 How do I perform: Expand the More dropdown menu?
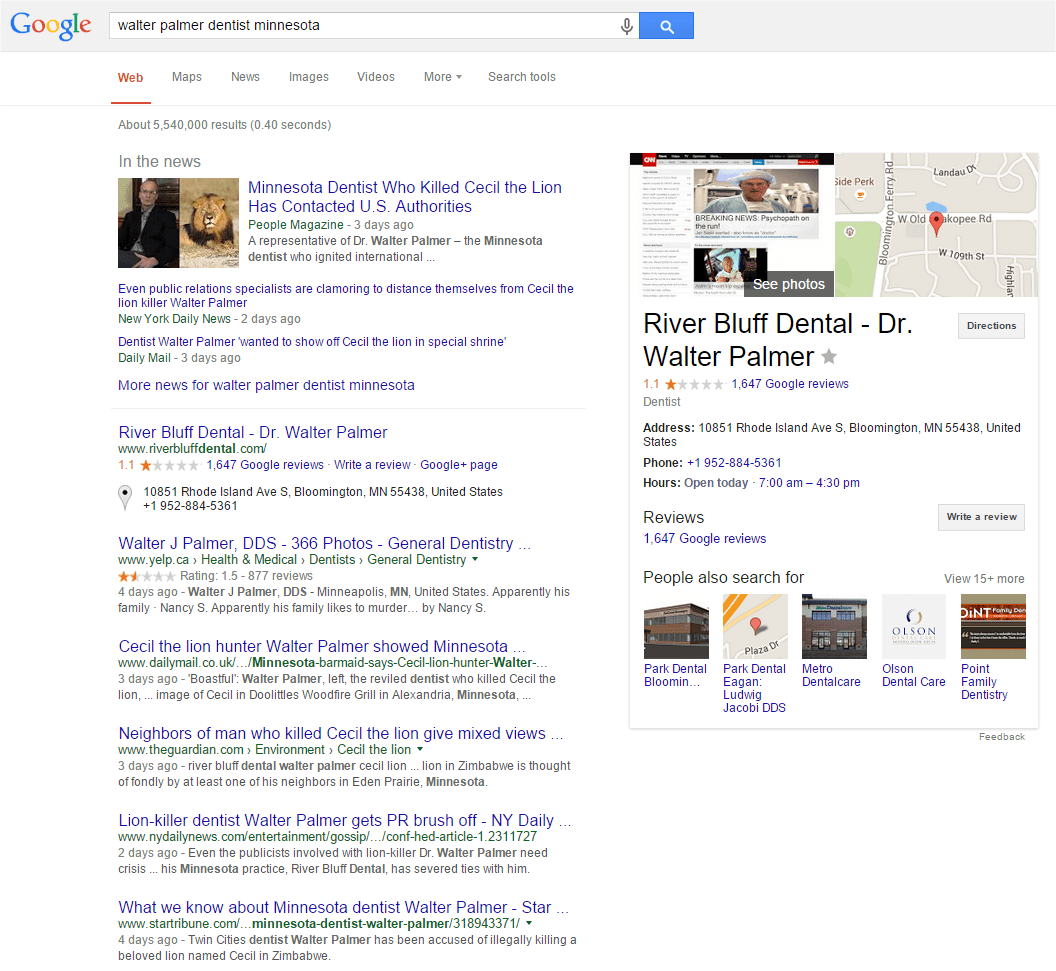[442, 77]
